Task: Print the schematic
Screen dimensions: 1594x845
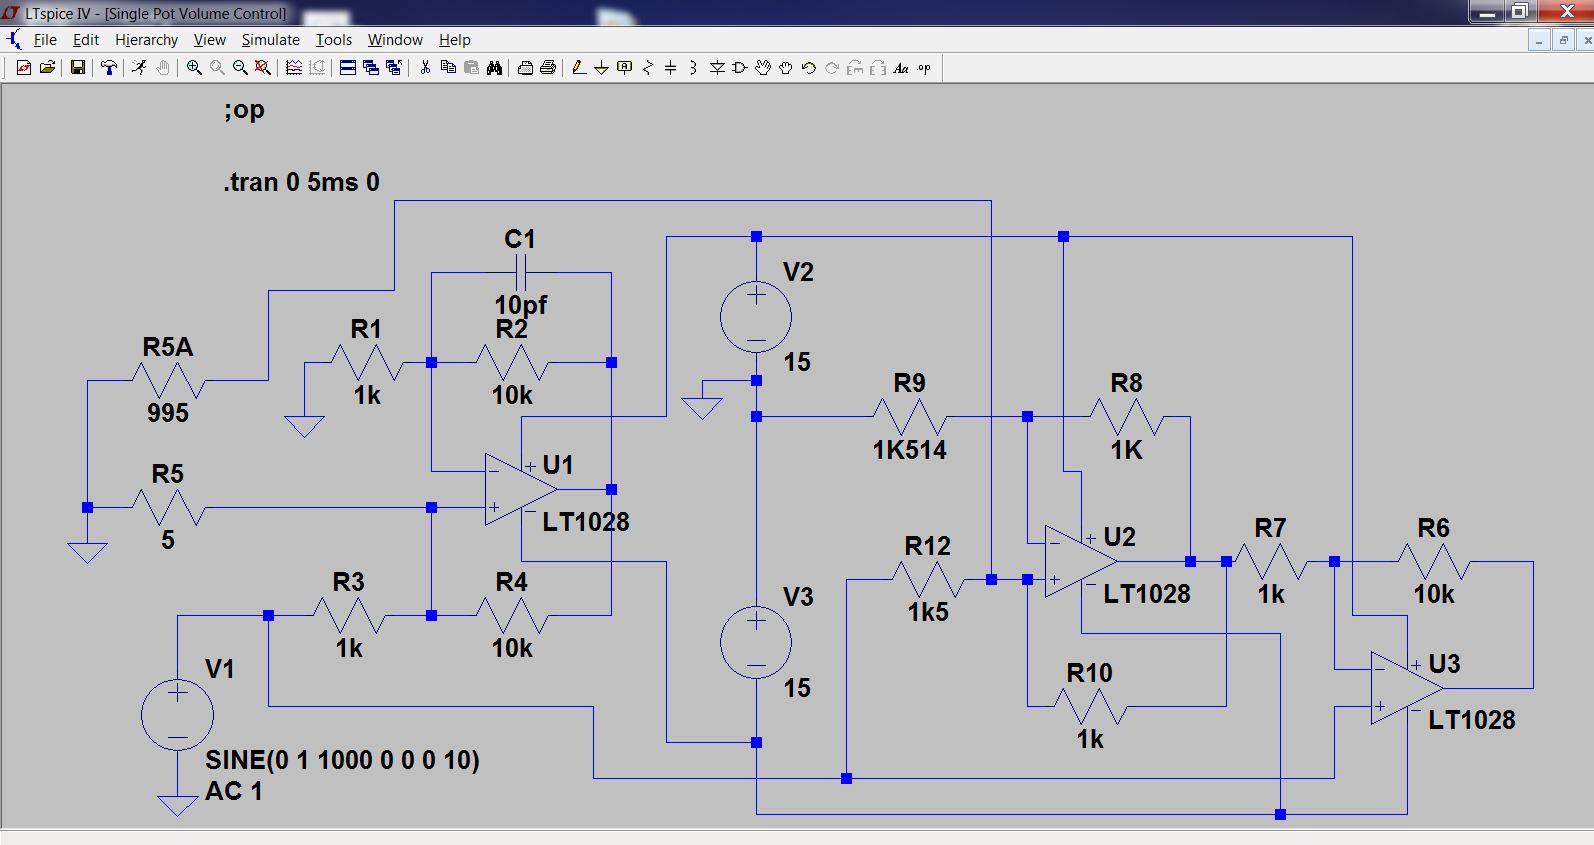Action: pos(548,68)
